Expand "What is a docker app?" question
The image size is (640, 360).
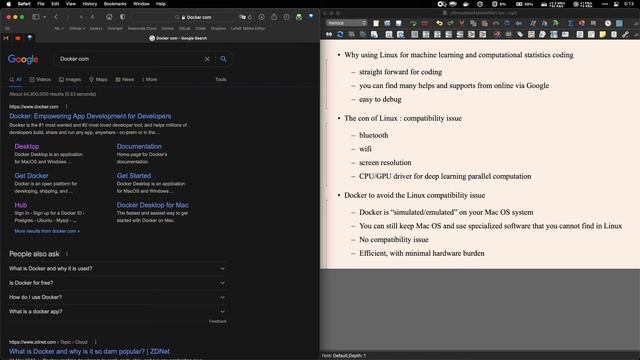[117, 311]
